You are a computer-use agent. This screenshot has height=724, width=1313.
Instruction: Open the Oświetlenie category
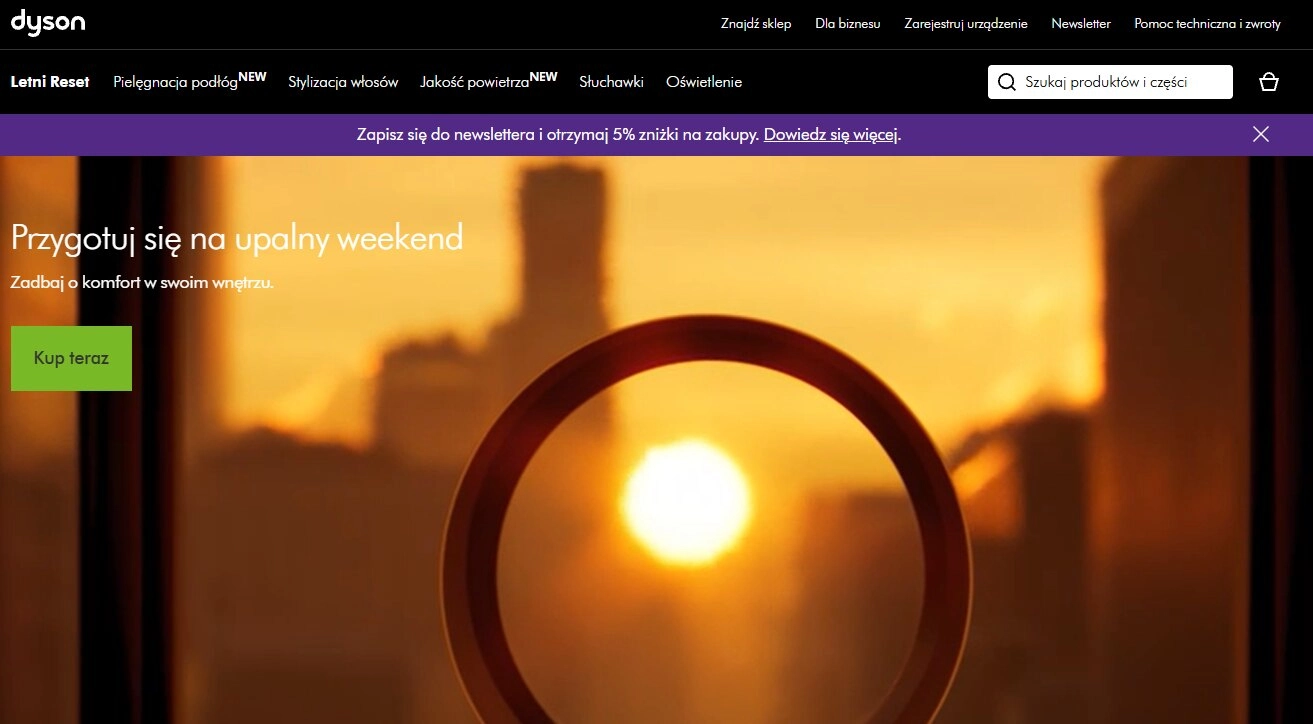click(704, 82)
